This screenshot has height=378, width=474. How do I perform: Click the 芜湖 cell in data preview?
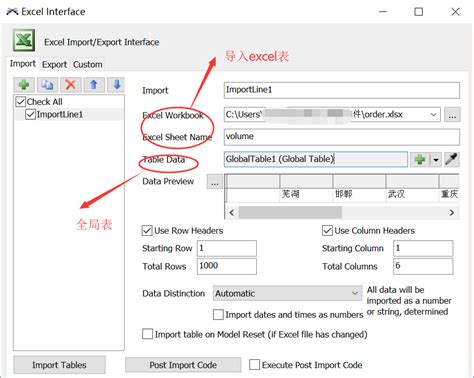tap(306, 194)
